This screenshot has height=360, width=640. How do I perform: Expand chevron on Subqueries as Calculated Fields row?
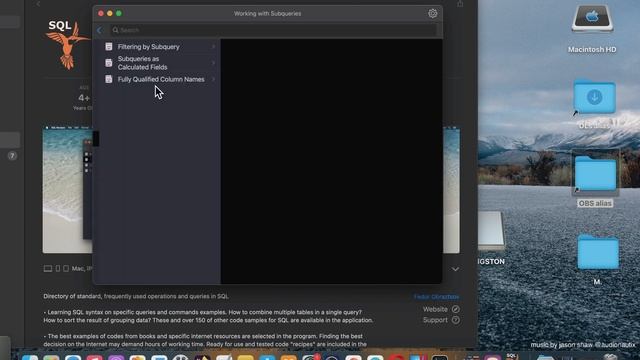(213, 63)
